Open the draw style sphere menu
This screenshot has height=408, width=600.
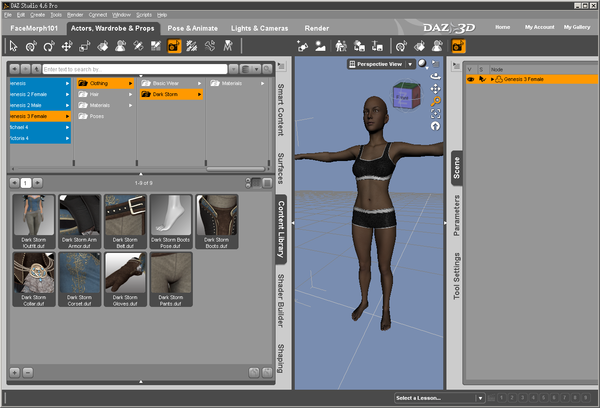(422, 64)
